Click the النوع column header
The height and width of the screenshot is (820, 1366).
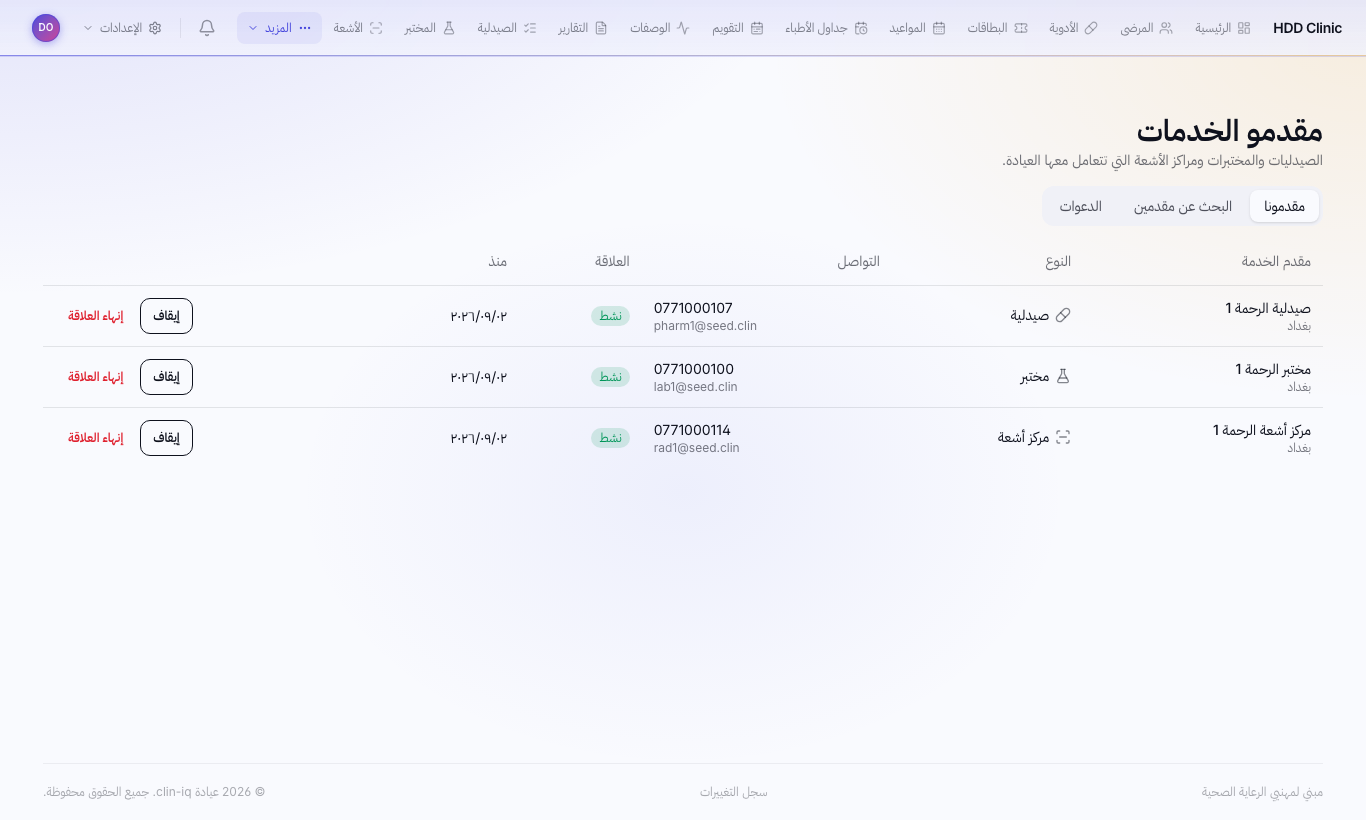pyautogui.click(x=1058, y=261)
